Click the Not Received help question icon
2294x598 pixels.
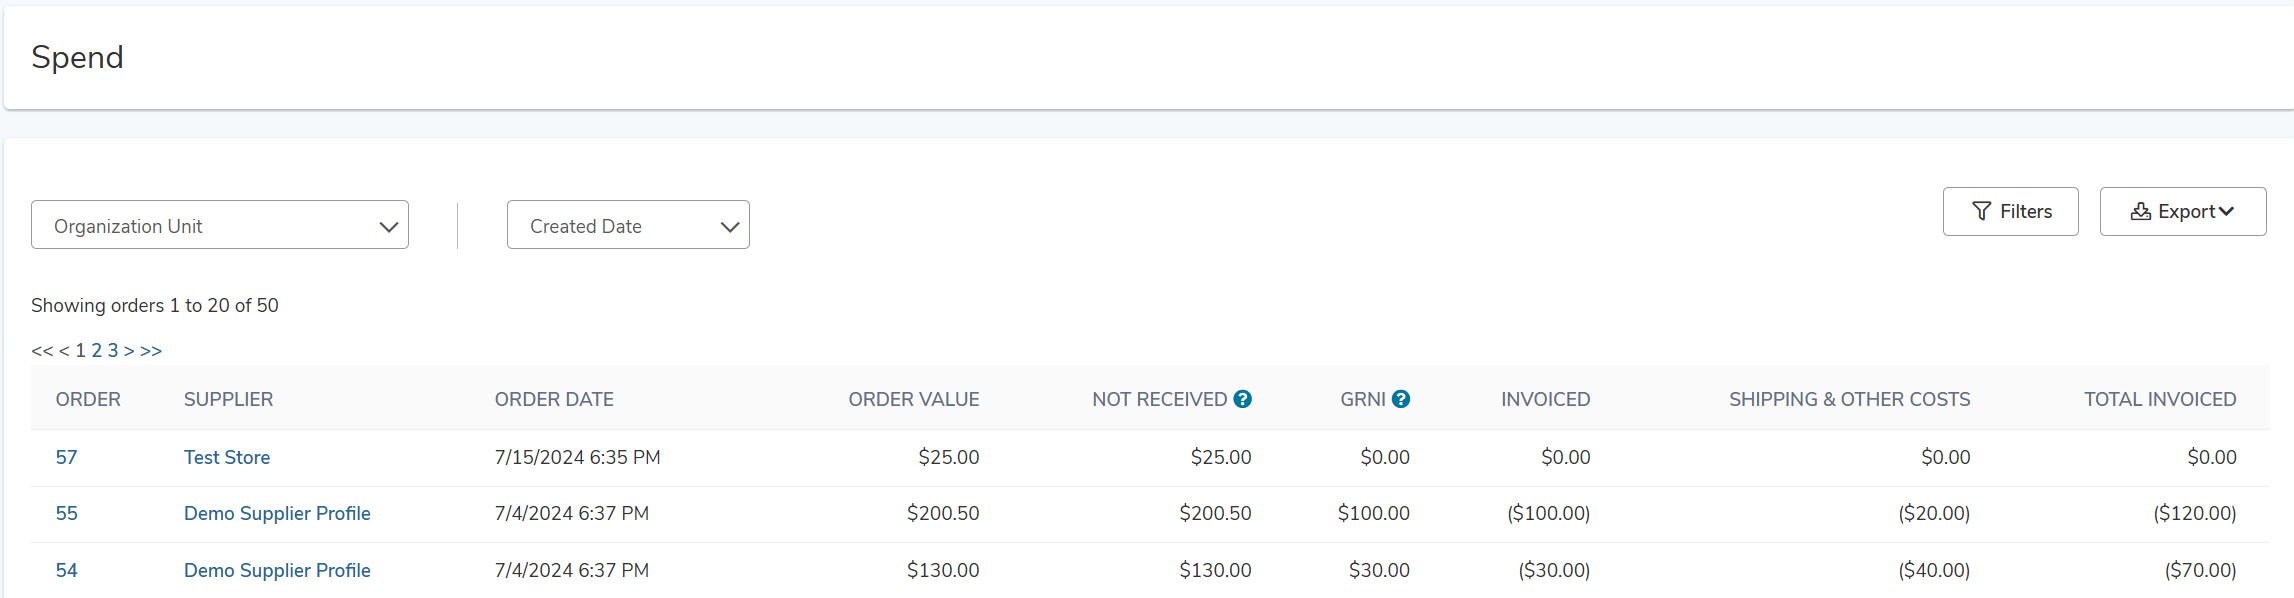coord(1242,399)
